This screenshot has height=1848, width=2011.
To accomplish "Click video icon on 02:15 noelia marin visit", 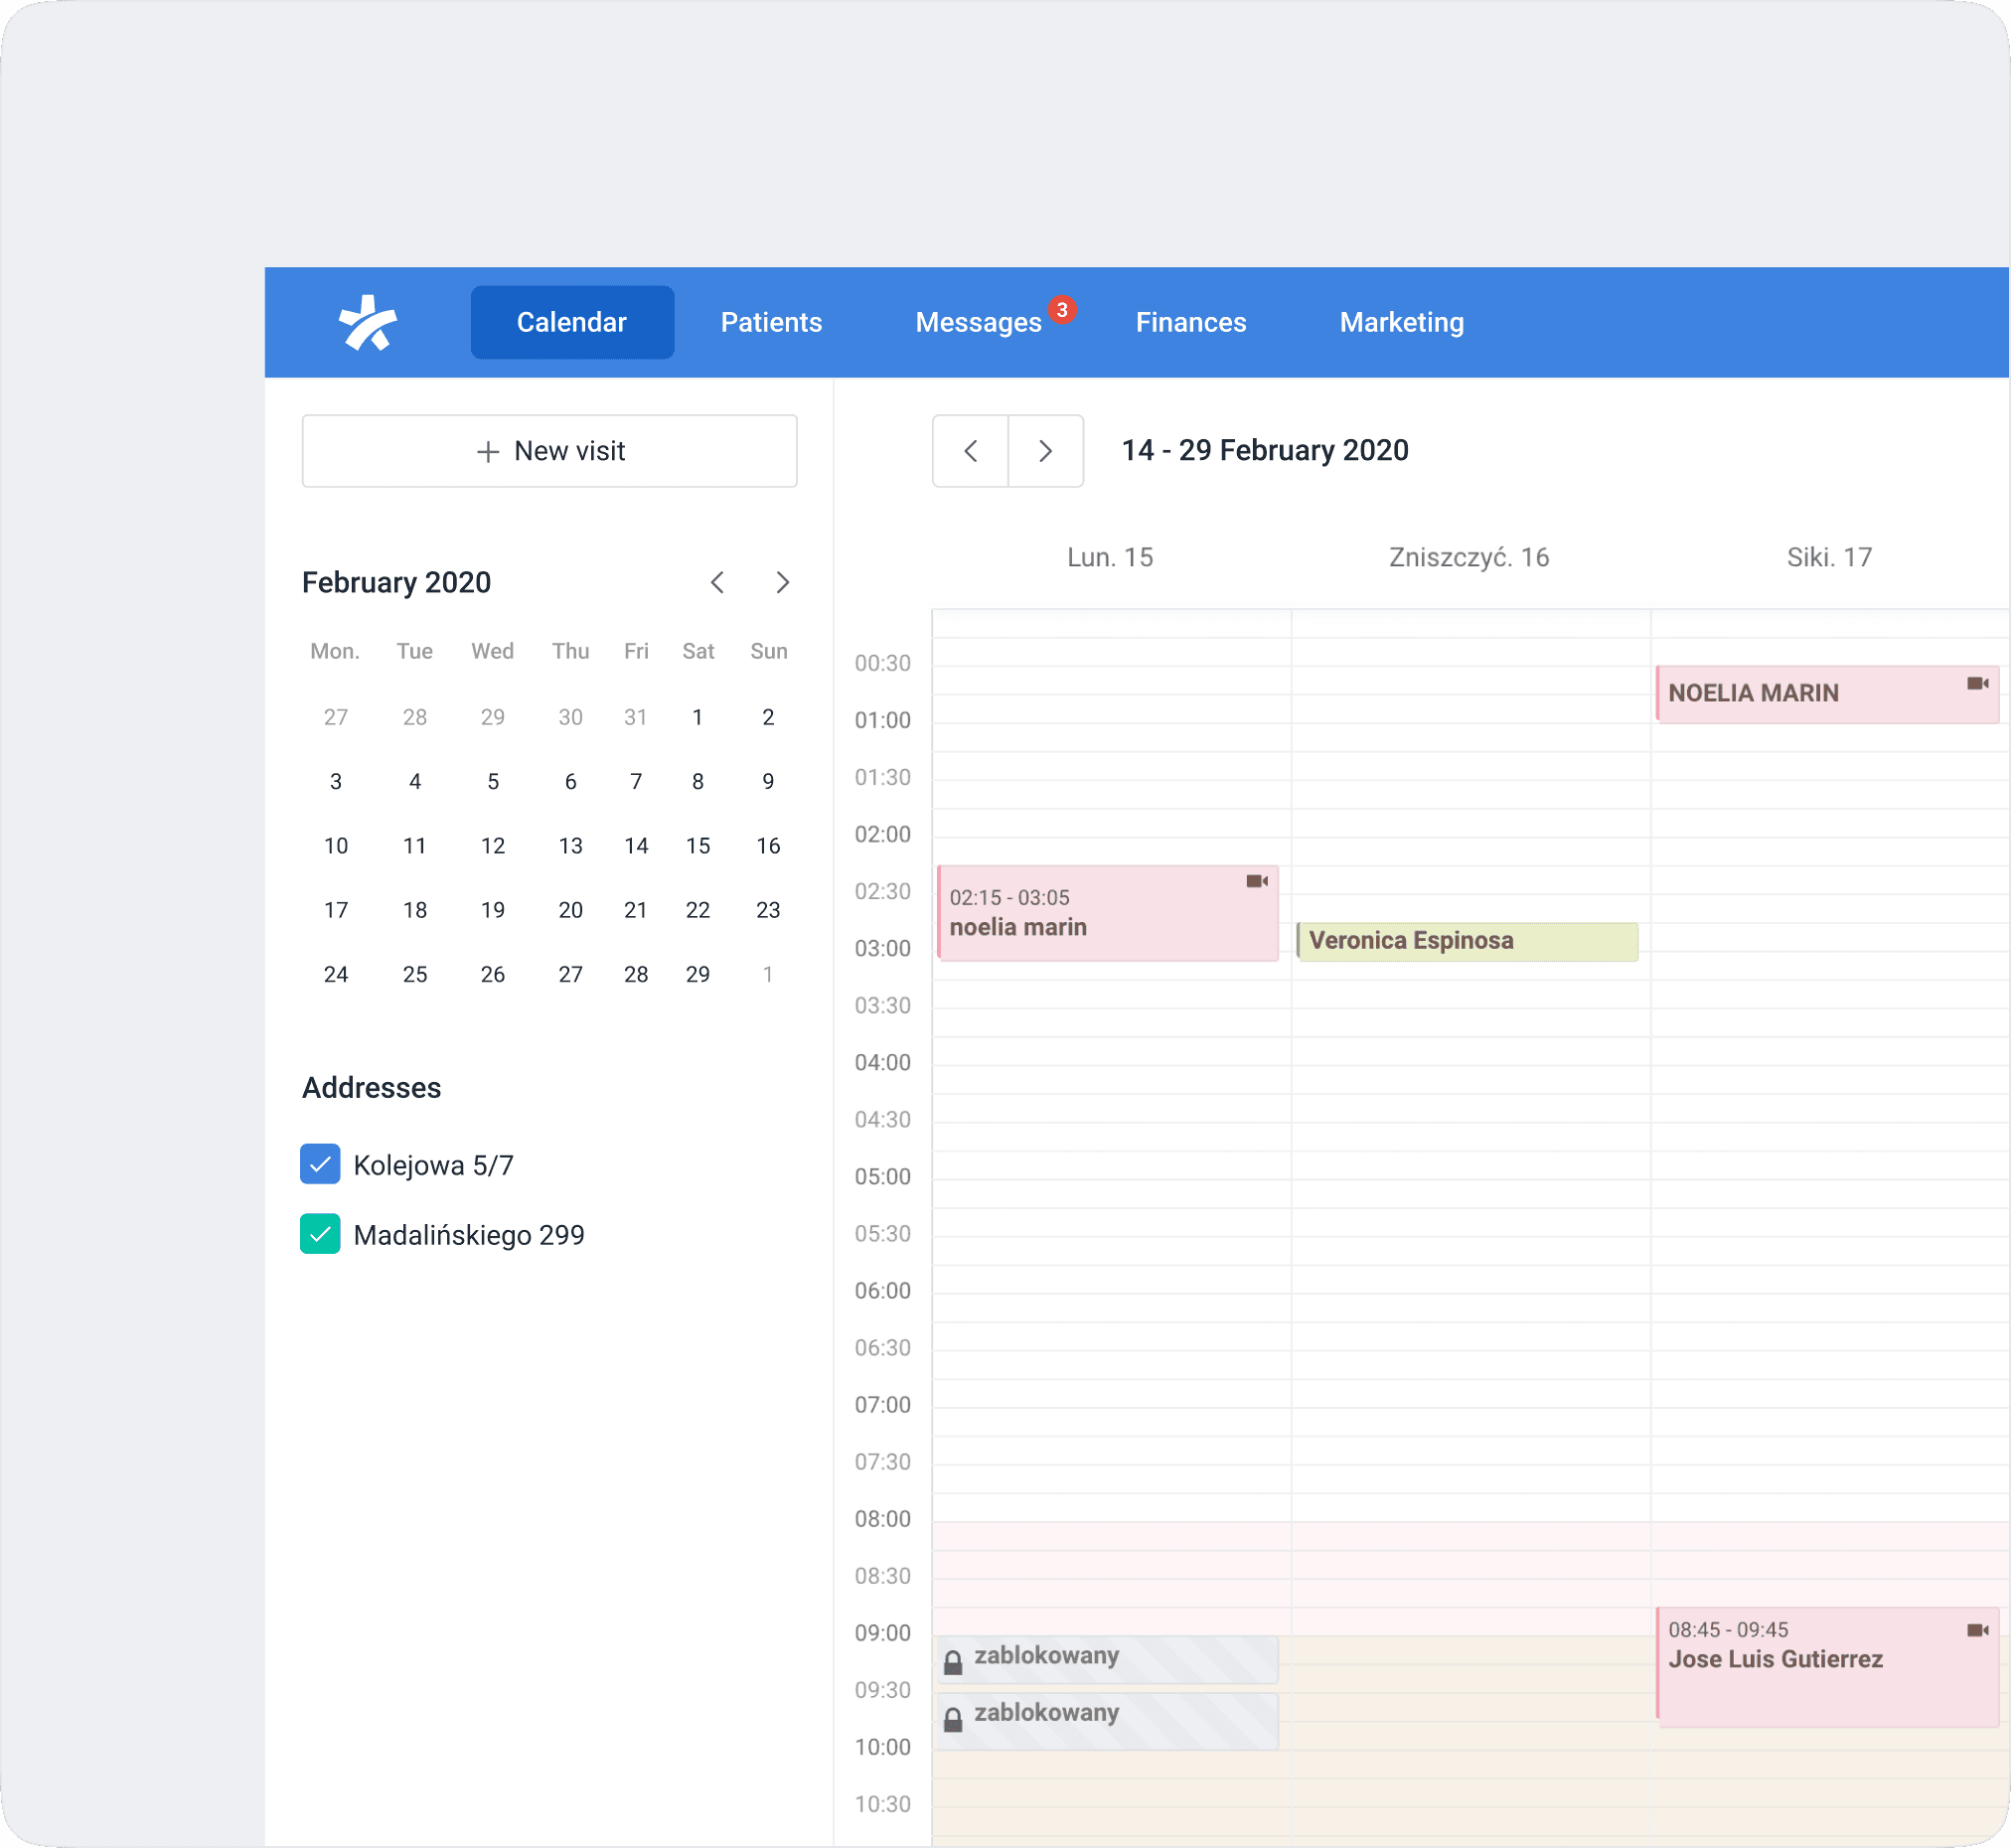I will pyautogui.click(x=1256, y=881).
